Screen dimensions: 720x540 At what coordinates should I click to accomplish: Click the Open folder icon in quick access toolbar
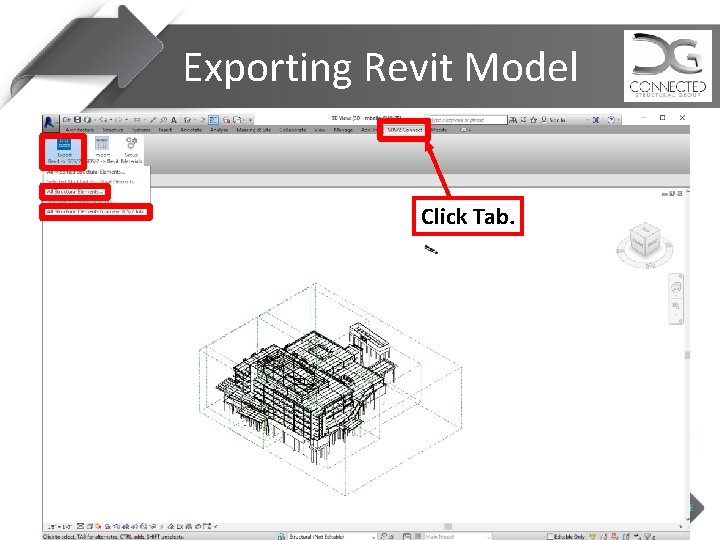[67, 120]
